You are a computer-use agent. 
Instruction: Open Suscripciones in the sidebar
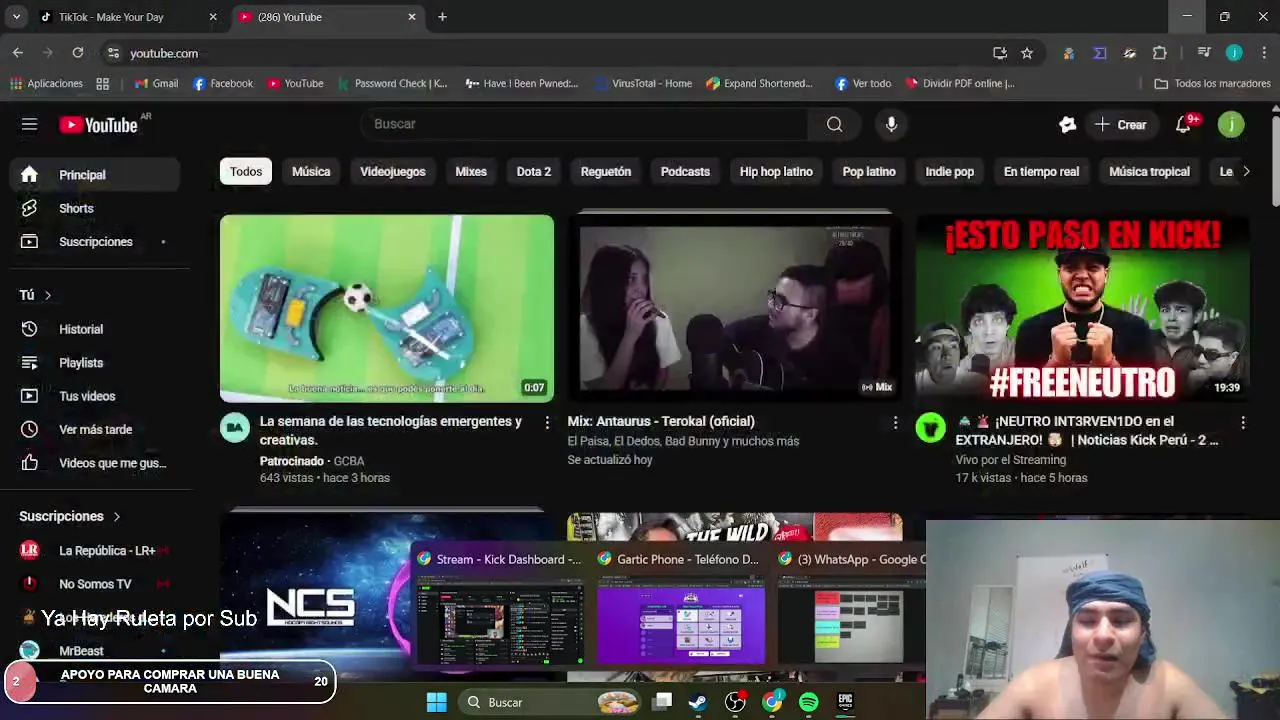[96, 242]
